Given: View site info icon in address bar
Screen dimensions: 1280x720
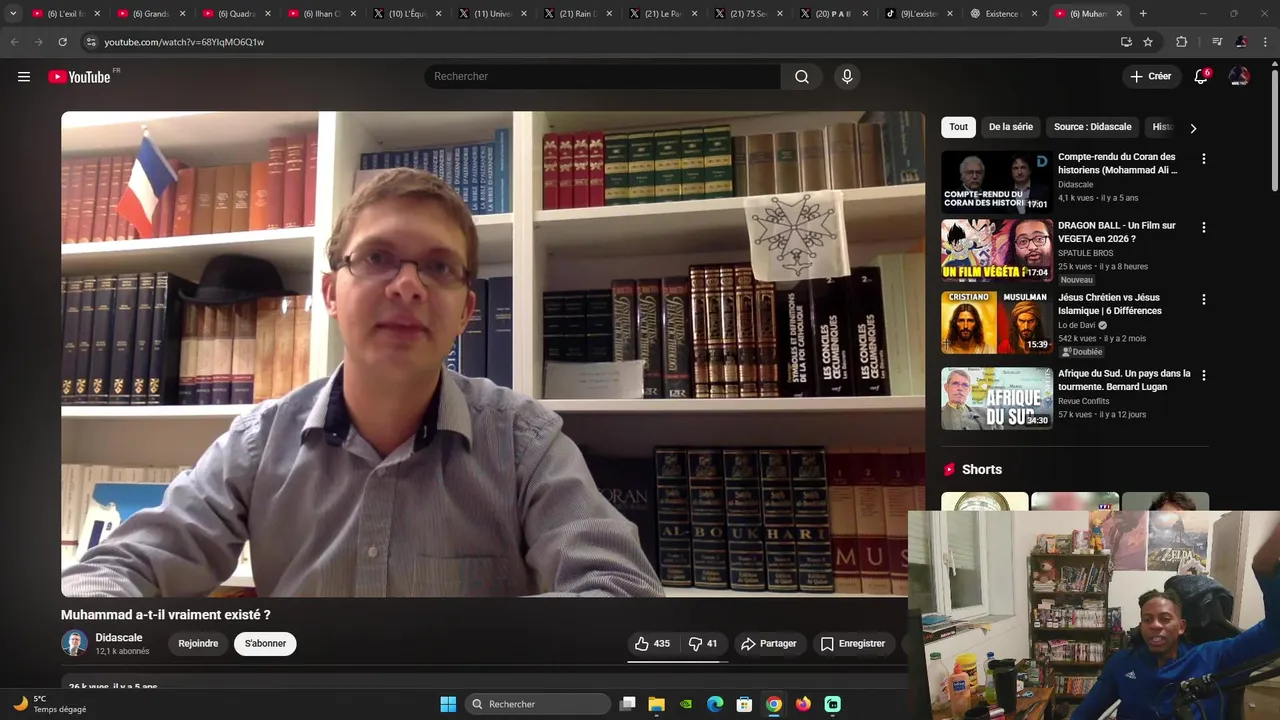Looking at the screenshot, I should point(91,42).
